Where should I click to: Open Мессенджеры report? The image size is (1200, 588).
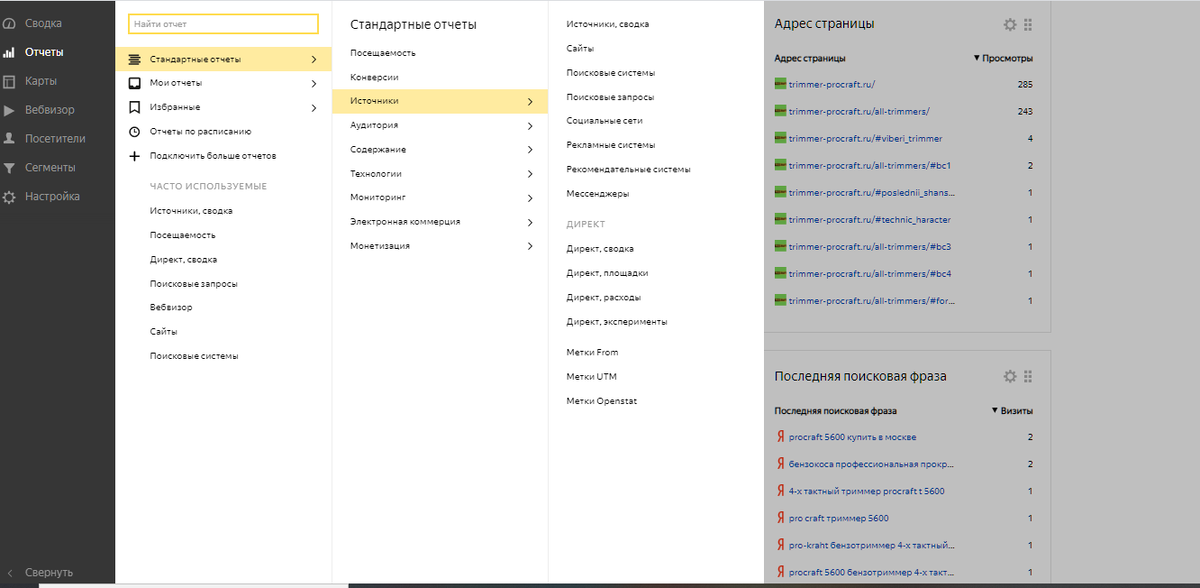pos(598,193)
